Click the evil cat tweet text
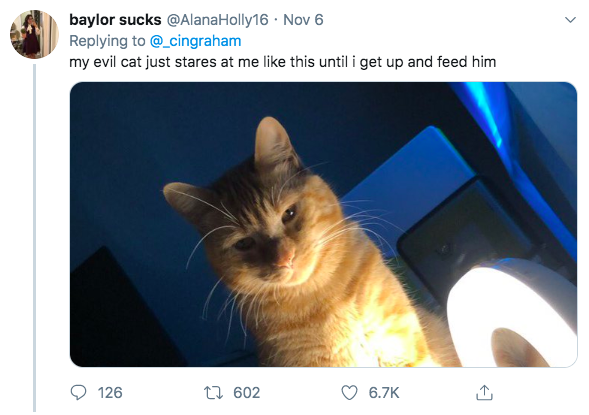589x415 pixels. (282, 62)
